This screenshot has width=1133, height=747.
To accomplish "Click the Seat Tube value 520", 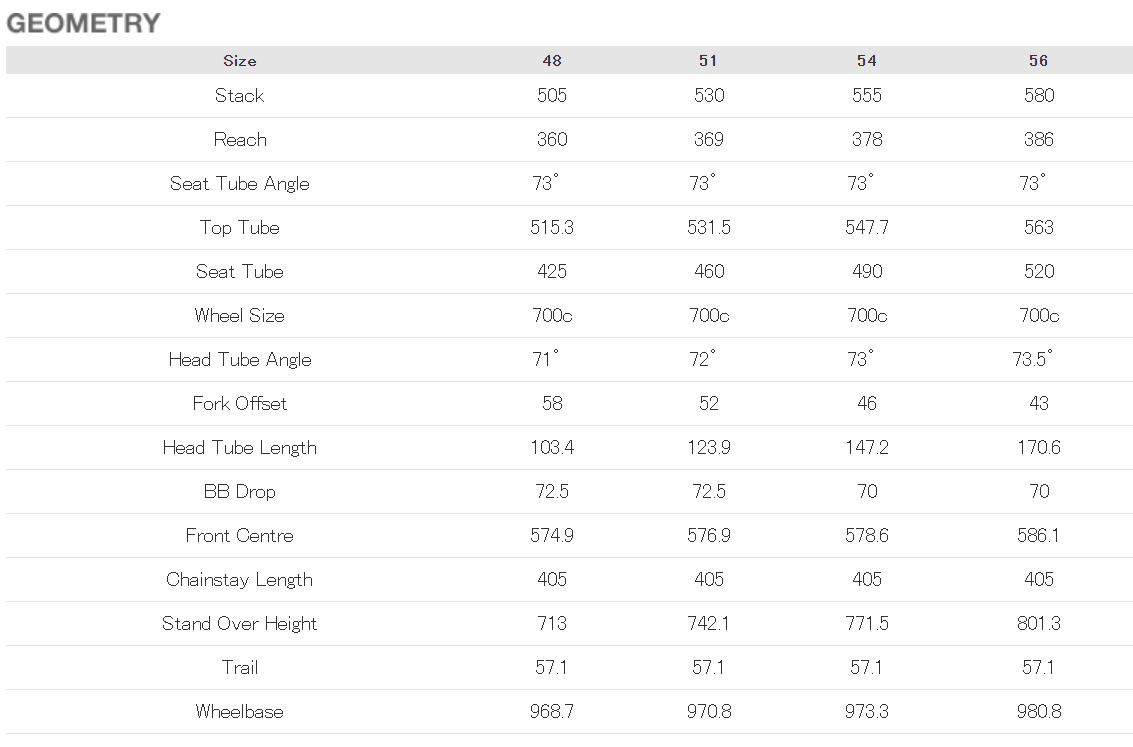I will tap(1039, 272).
